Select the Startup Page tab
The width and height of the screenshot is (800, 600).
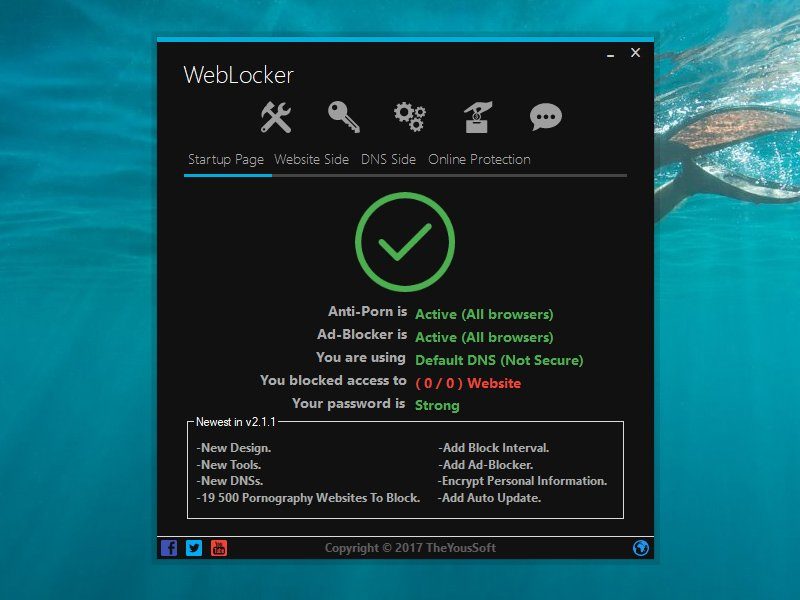coord(226,160)
